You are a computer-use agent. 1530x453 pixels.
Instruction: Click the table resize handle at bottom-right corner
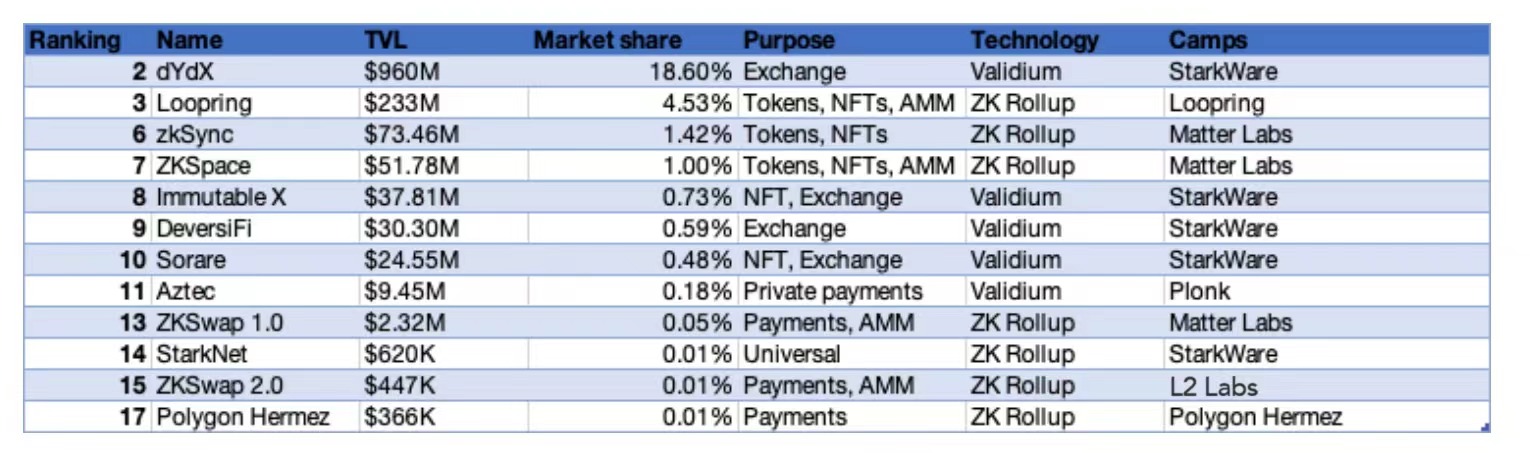[x=1485, y=428]
